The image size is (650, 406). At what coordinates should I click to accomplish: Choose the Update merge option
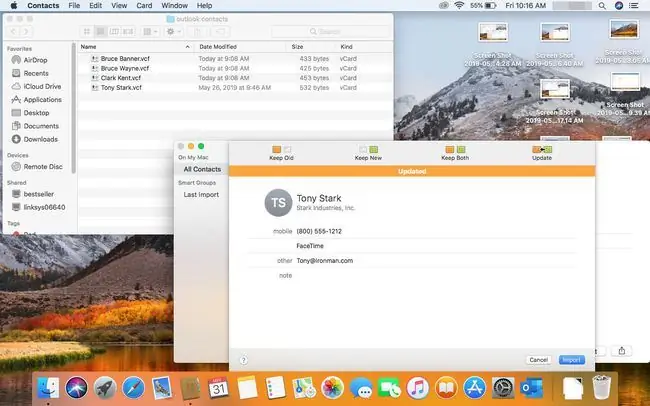pyautogui.click(x=542, y=153)
